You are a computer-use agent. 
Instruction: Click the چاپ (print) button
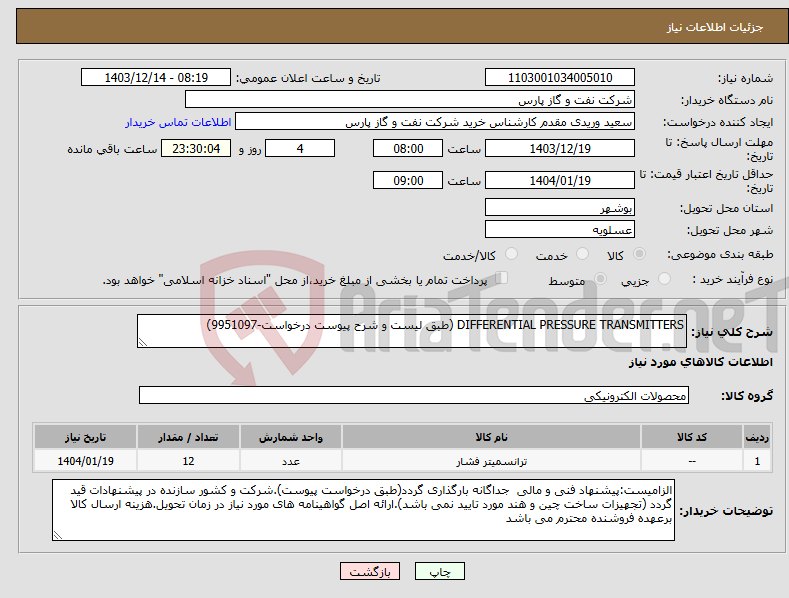coord(439,571)
